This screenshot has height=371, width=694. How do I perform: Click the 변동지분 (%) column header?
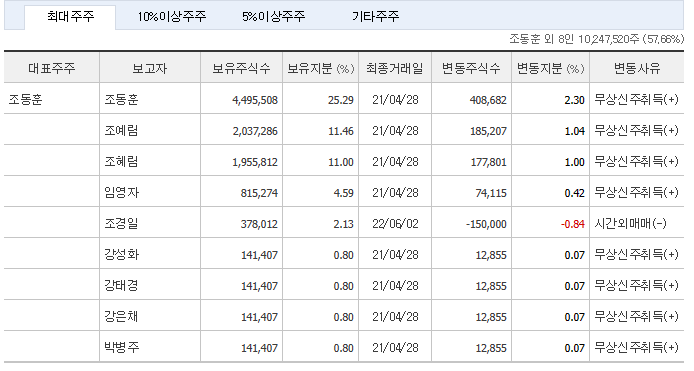point(551,68)
